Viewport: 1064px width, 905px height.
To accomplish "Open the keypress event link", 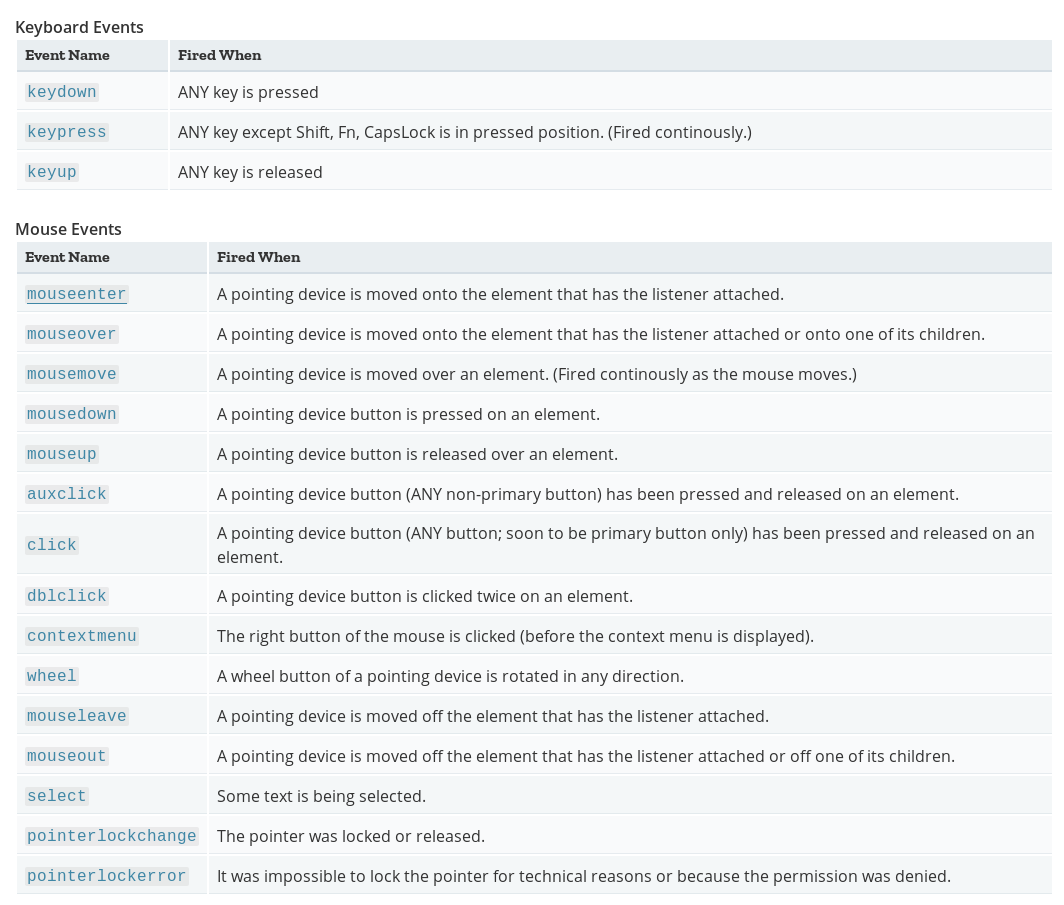I will (x=66, y=132).
